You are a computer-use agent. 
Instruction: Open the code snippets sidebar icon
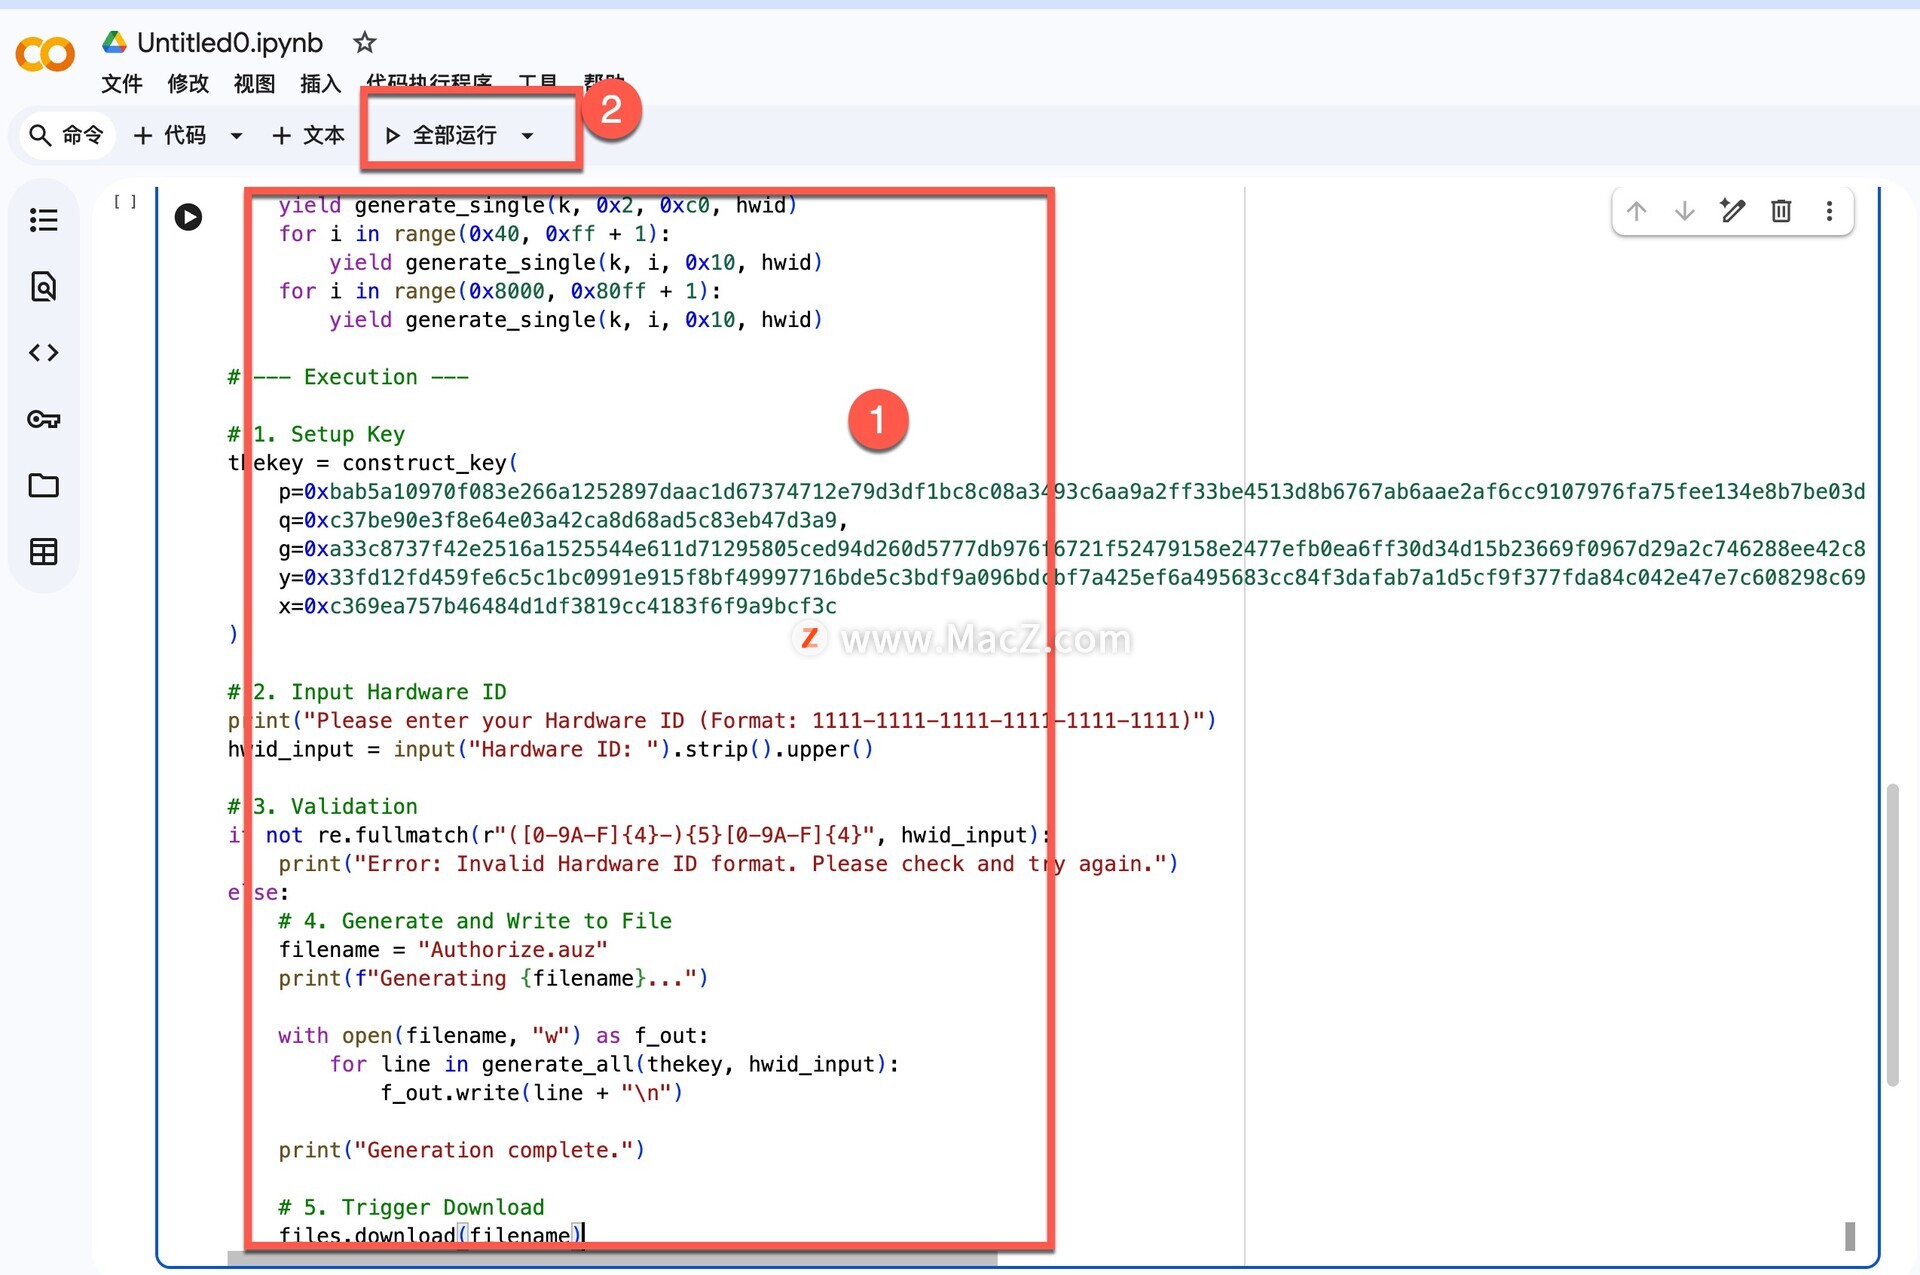point(43,353)
